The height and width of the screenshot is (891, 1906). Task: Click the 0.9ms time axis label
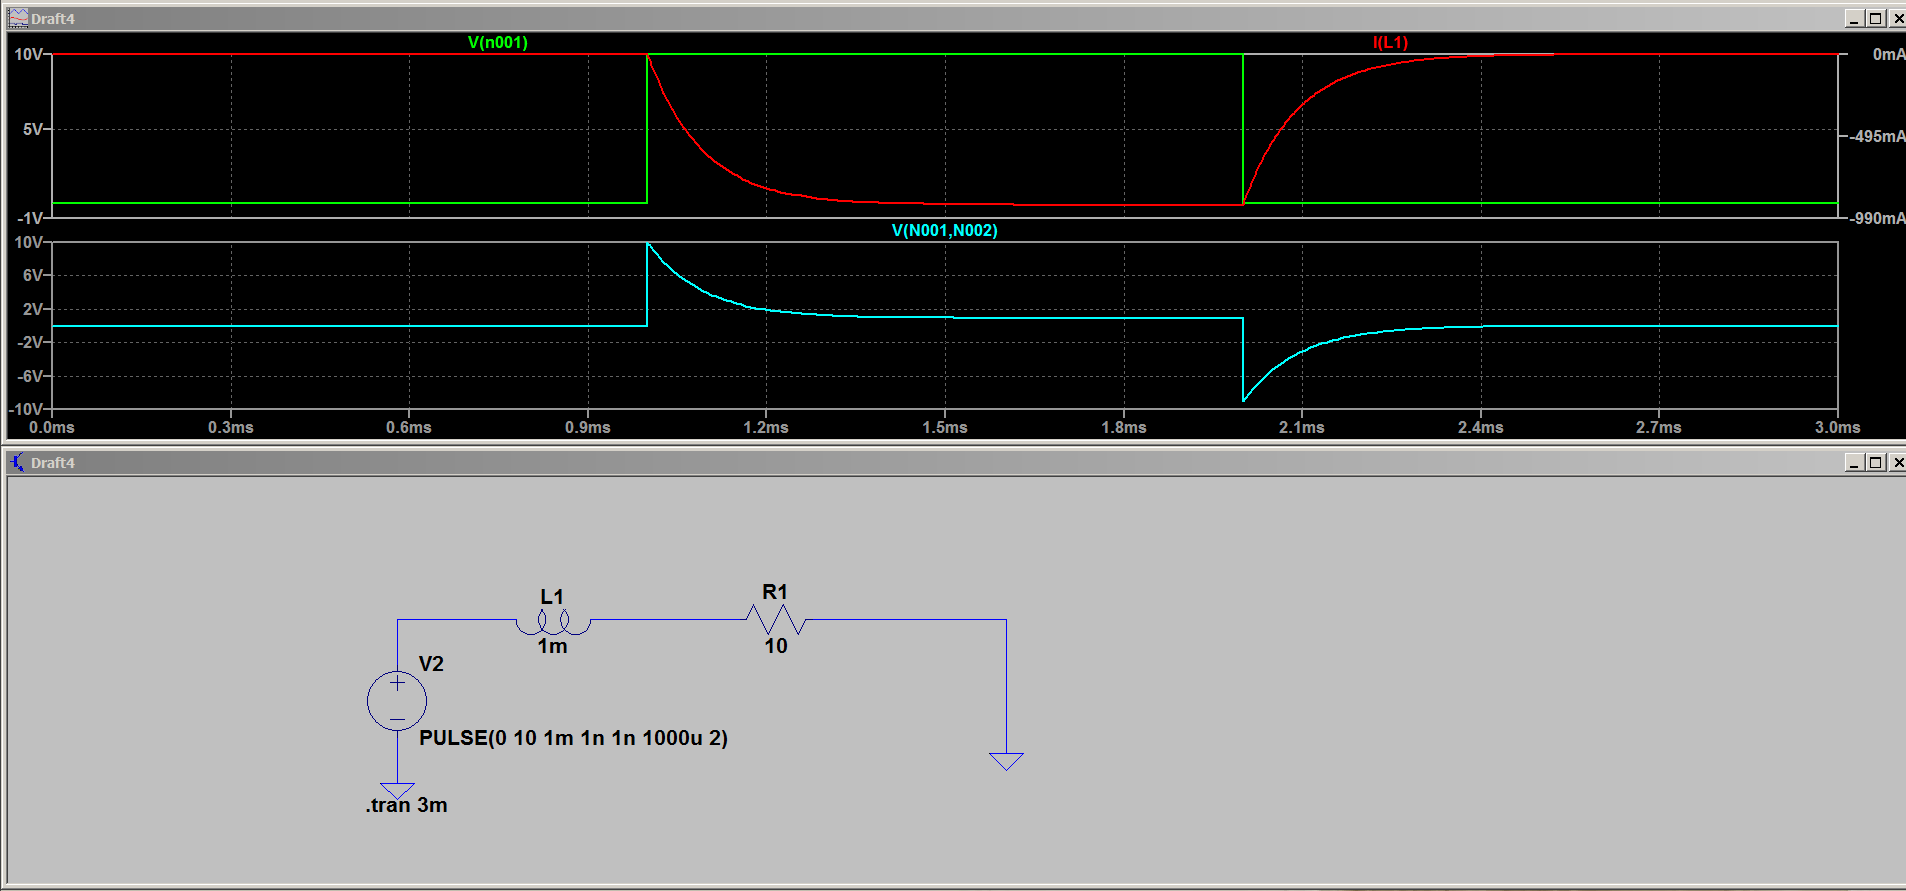pyautogui.click(x=588, y=427)
